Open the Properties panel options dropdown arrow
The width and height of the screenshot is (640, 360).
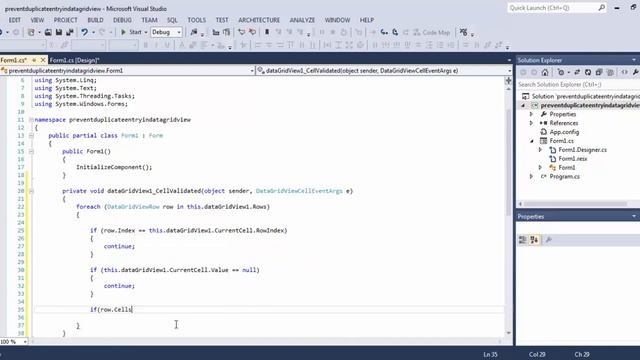click(x=634, y=216)
